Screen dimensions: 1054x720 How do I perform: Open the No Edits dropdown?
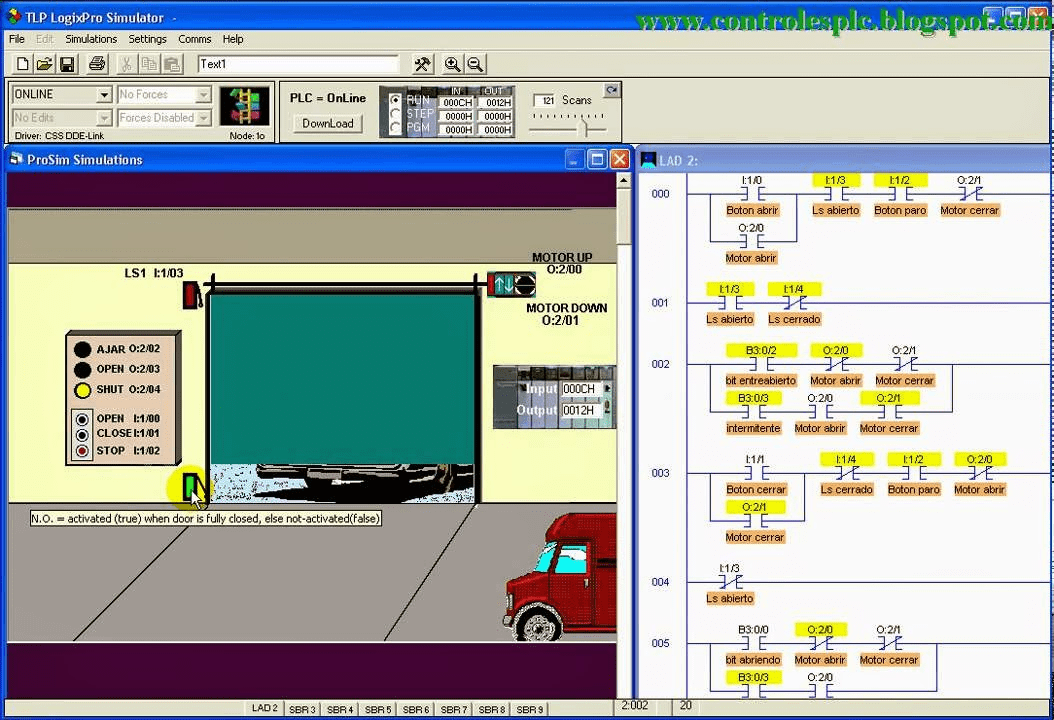[x=104, y=118]
